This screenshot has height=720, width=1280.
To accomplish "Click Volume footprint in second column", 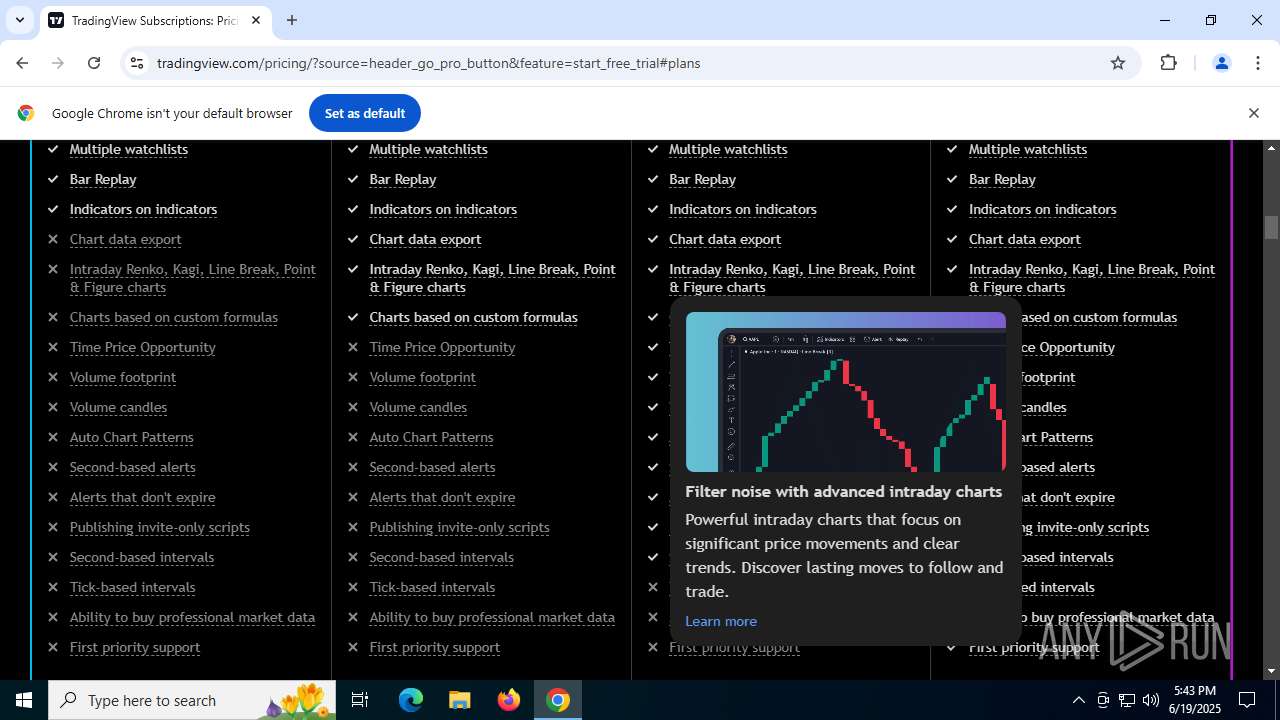I will click(x=422, y=377).
